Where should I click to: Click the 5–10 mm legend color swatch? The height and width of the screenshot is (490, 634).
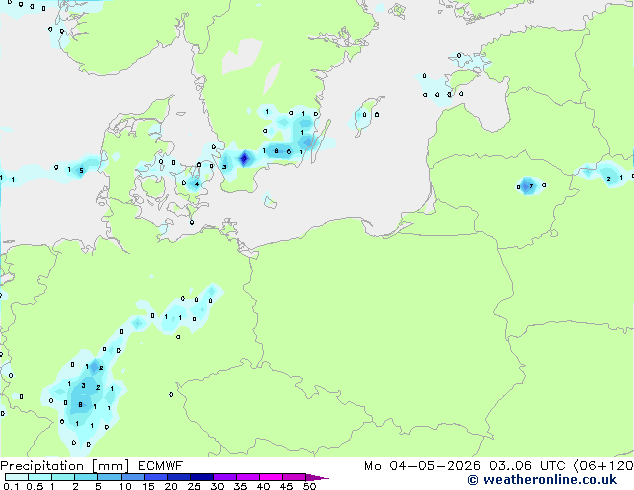pos(109,477)
